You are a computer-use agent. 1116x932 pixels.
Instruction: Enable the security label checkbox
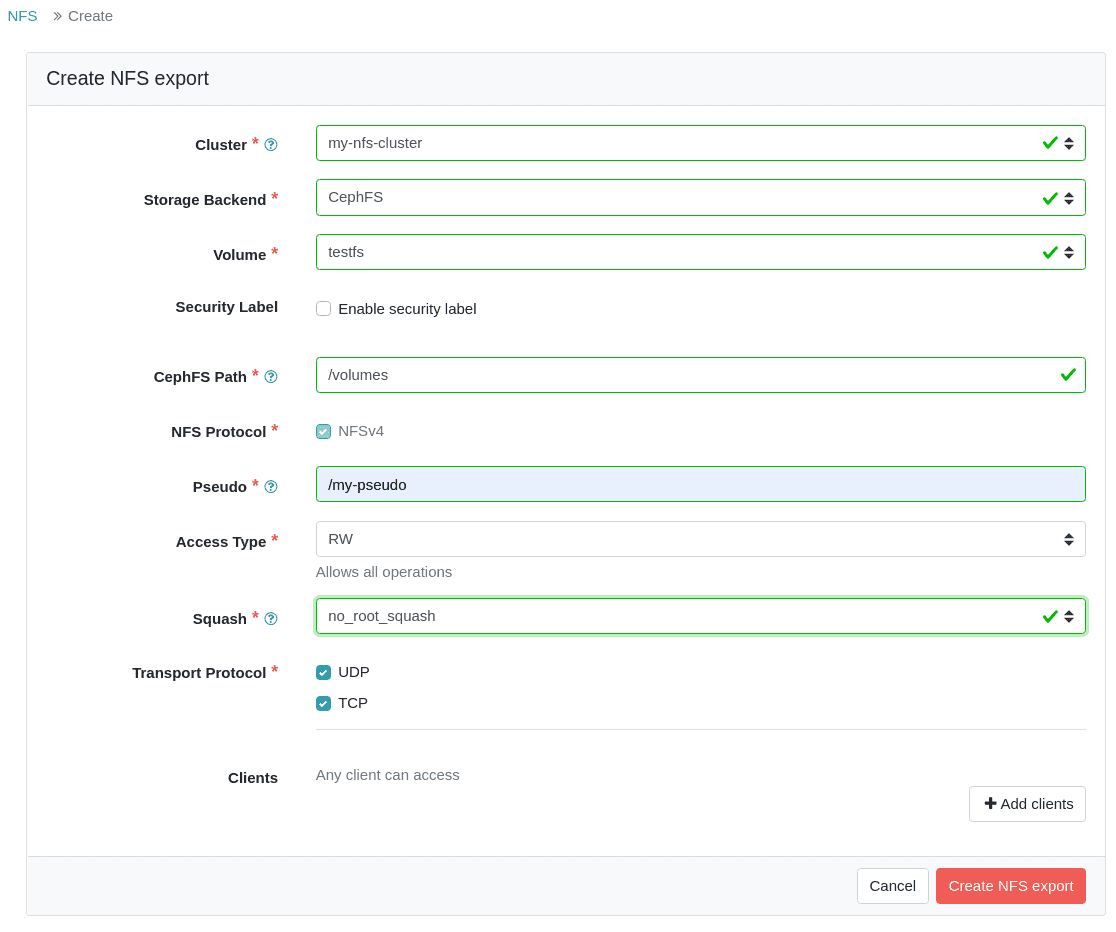(324, 309)
